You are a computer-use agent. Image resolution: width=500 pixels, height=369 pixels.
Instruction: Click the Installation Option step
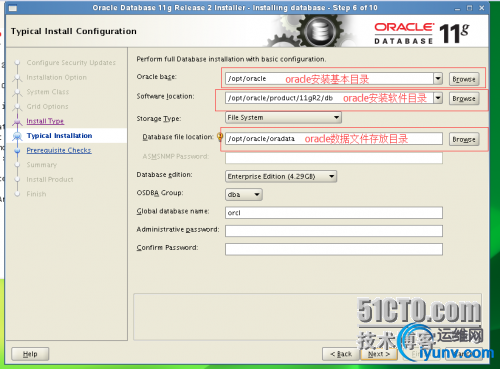point(56,77)
